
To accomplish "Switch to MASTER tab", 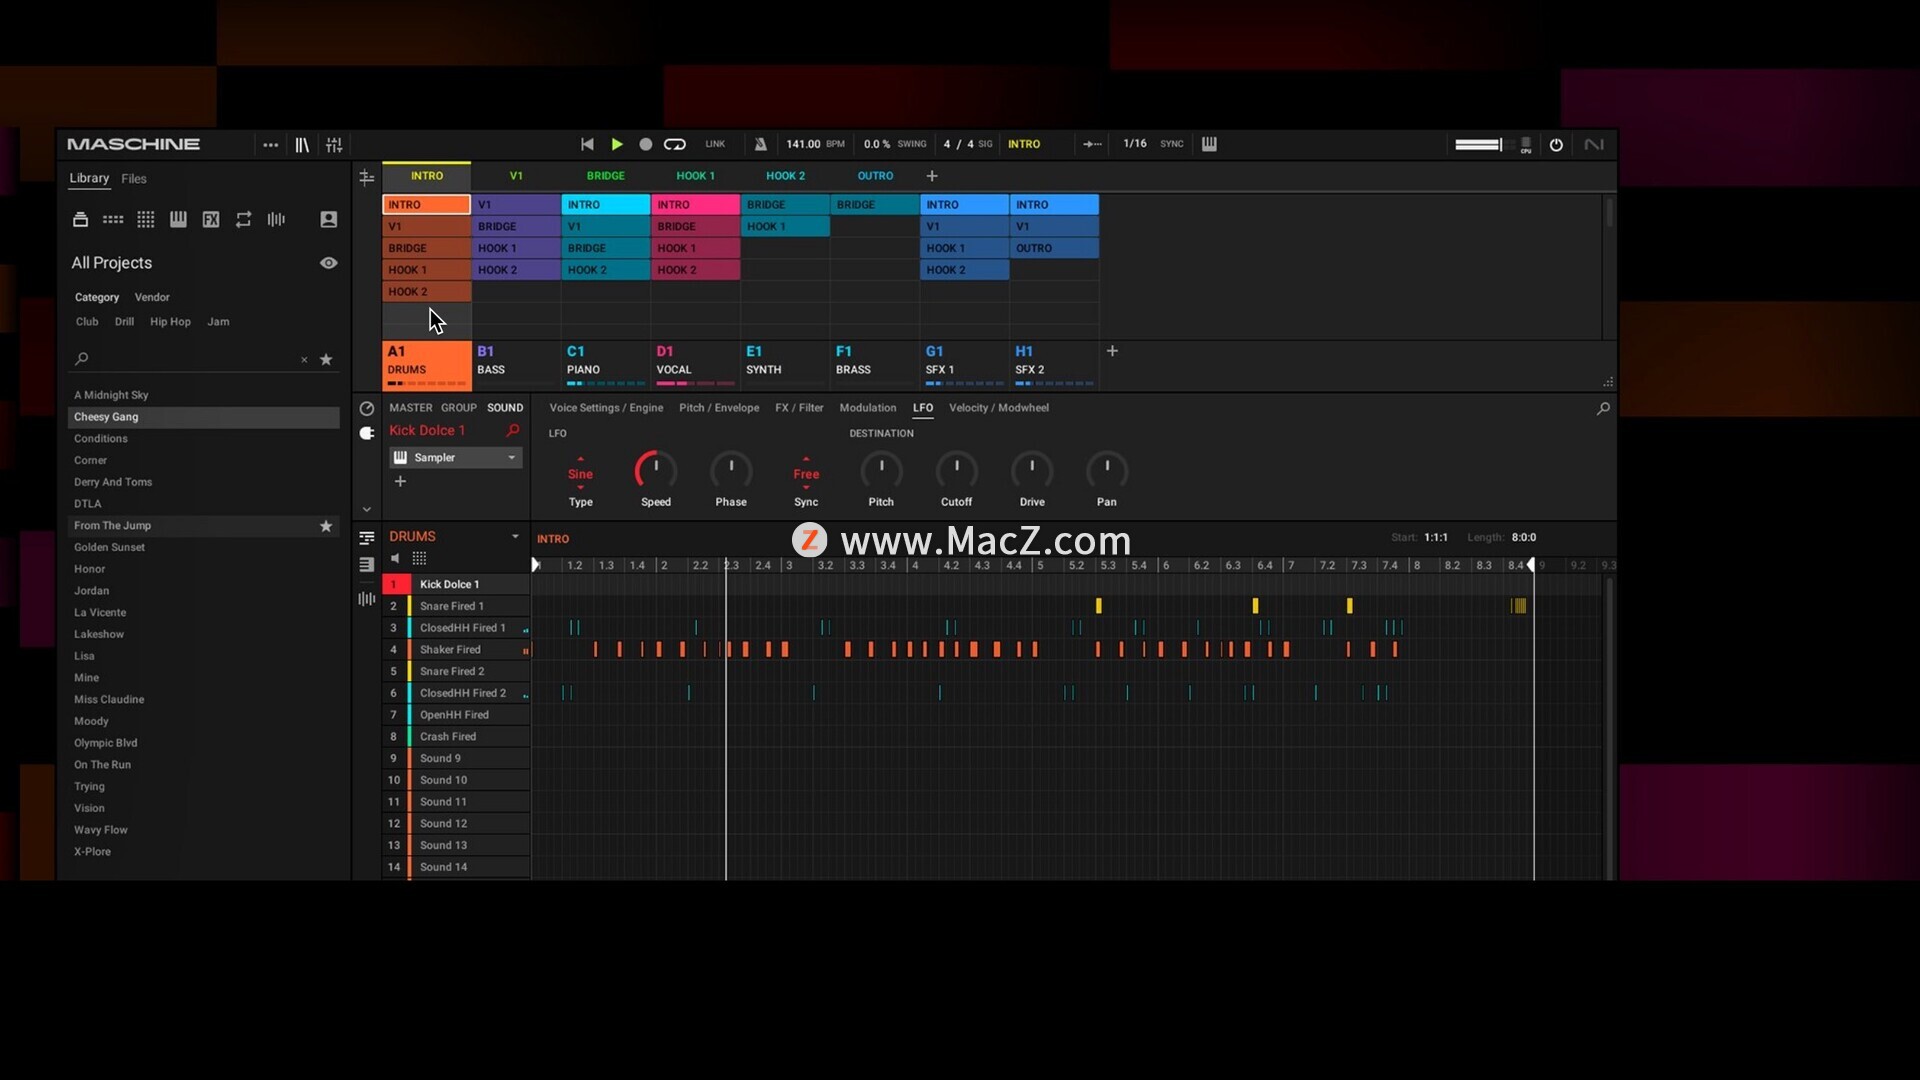I will click(410, 408).
